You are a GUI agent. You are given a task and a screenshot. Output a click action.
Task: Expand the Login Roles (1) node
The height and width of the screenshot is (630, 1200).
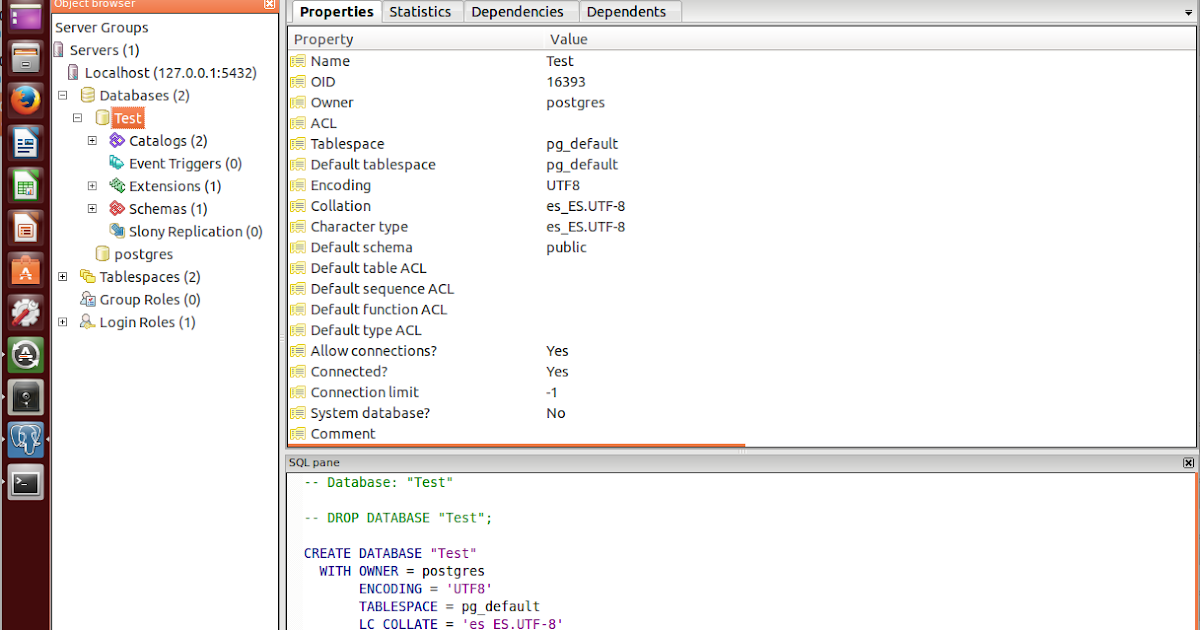click(63, 322)
